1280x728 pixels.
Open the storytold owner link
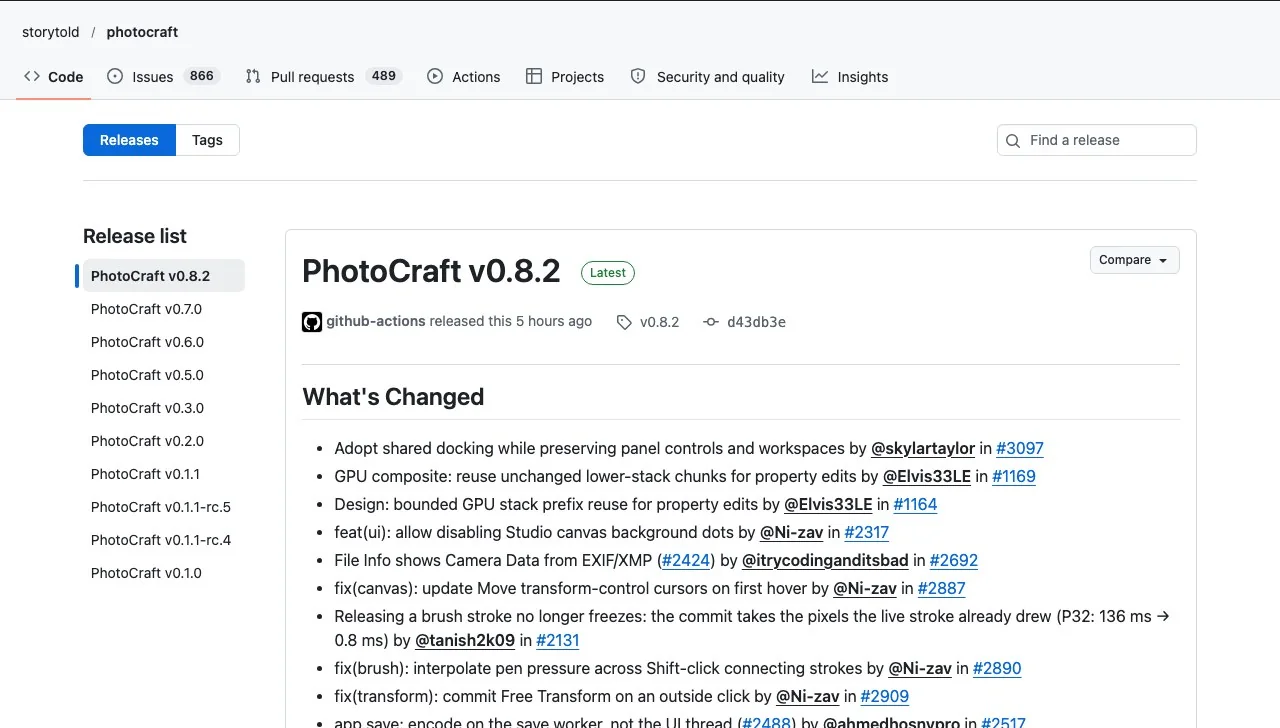click(x=51, y=32)
